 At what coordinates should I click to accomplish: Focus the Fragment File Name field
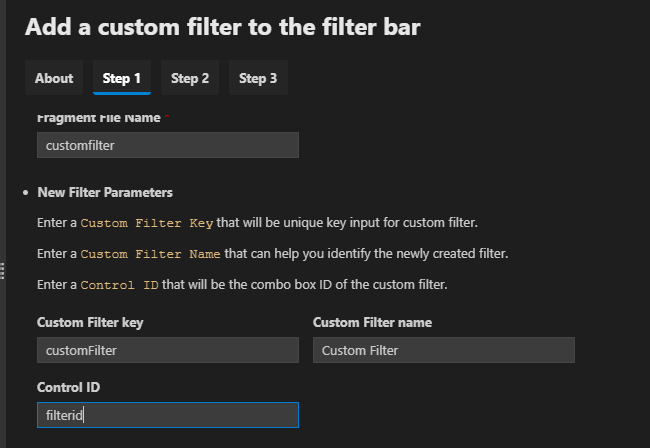168,145
